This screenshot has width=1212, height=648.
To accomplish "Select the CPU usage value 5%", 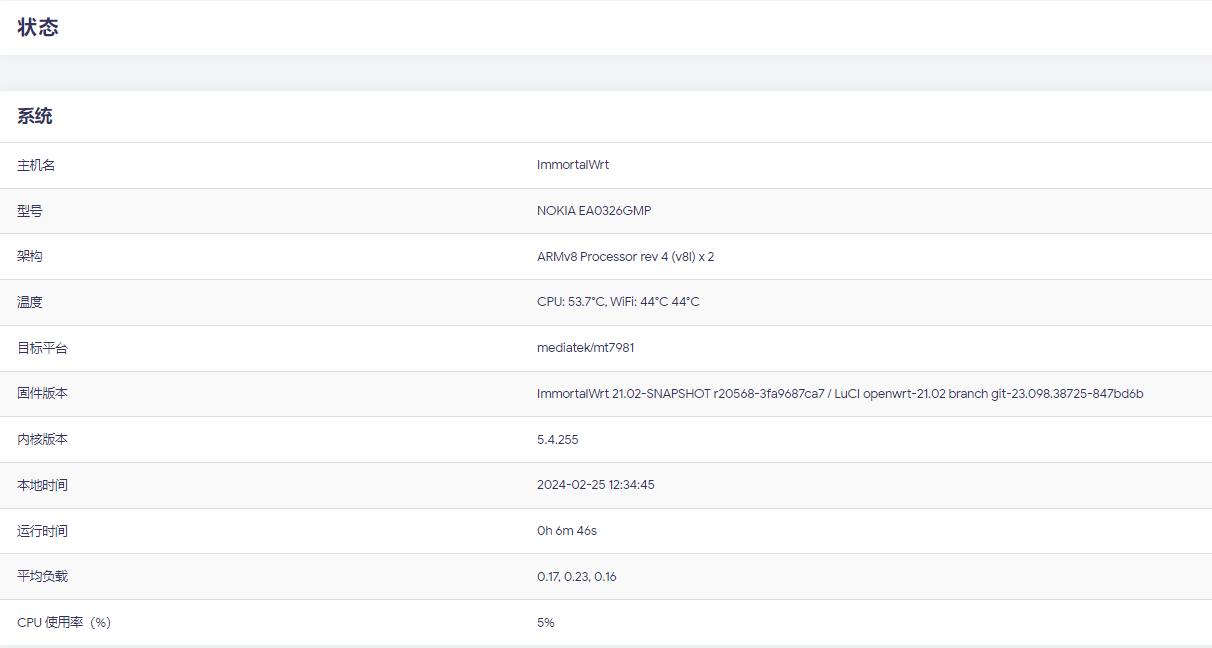I will (545, 623).
